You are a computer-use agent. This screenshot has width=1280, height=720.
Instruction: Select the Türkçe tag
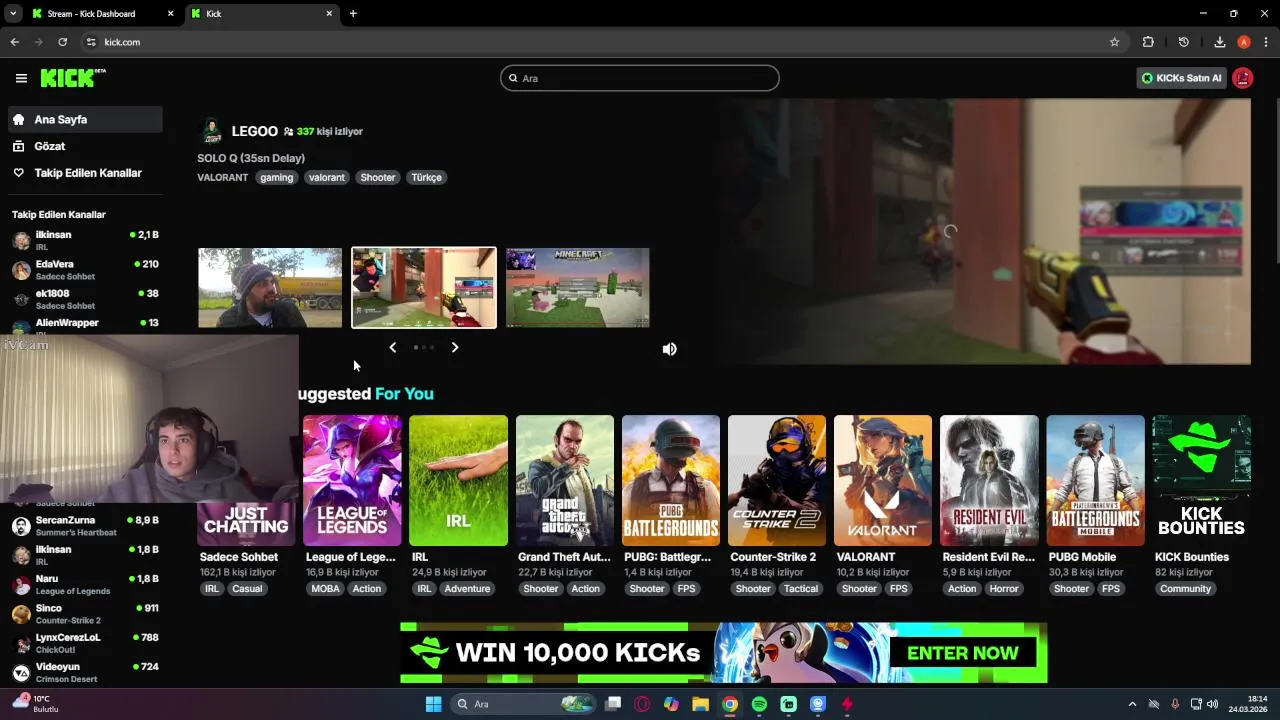(x=426, y=177)
